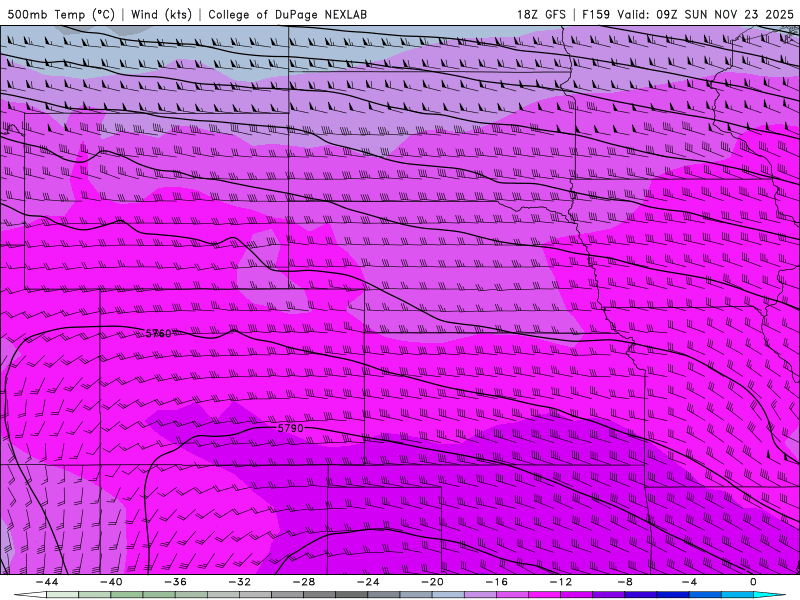Click the "College of DuPage NEXLAB" credit text

pyautogui.click(x=287, y=14)
